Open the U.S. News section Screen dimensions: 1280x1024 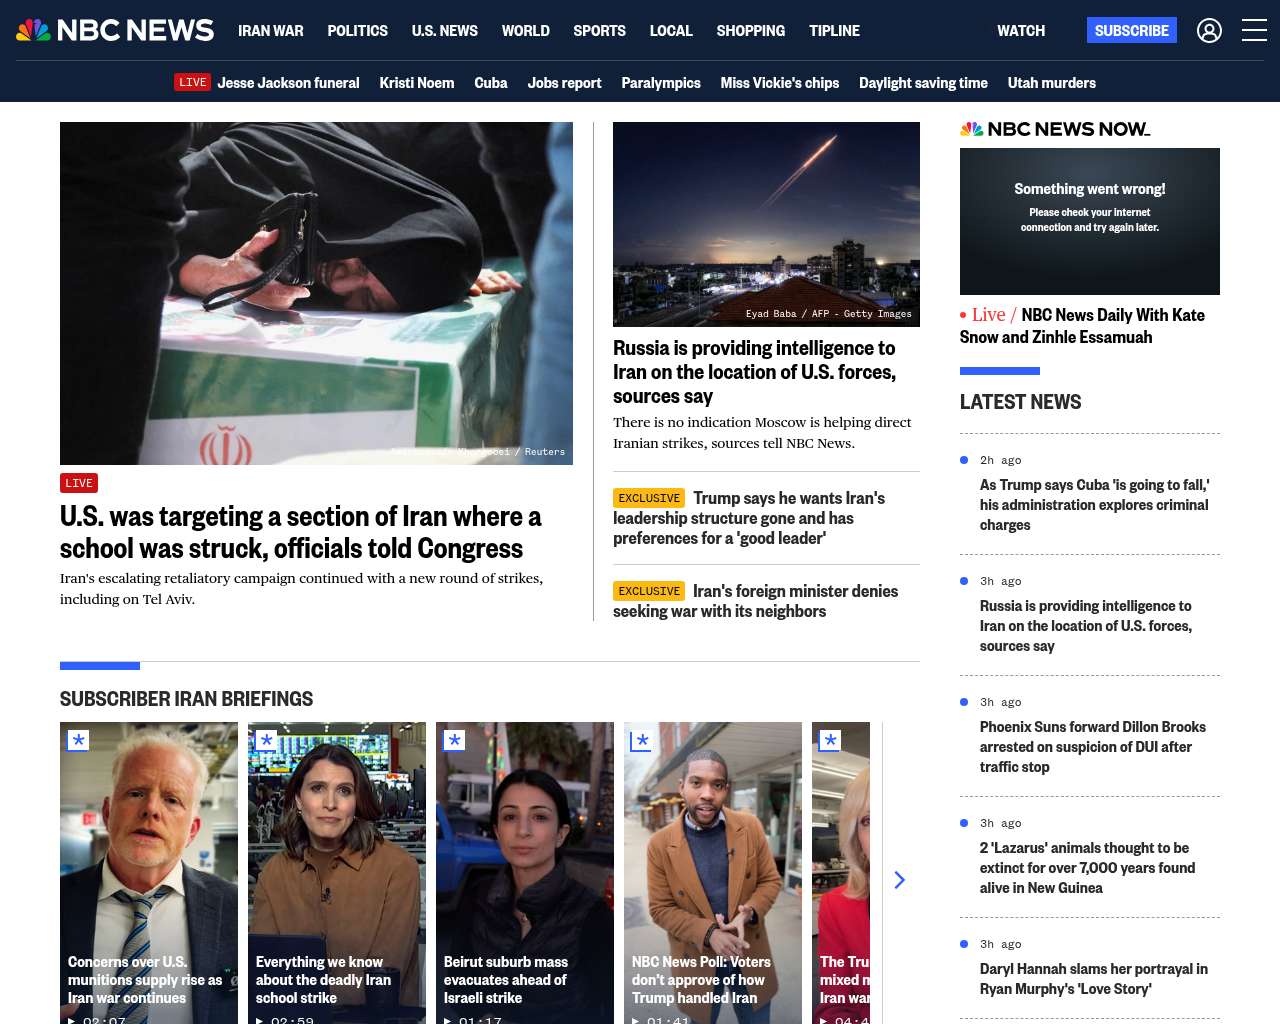click(x=445, y=31)
